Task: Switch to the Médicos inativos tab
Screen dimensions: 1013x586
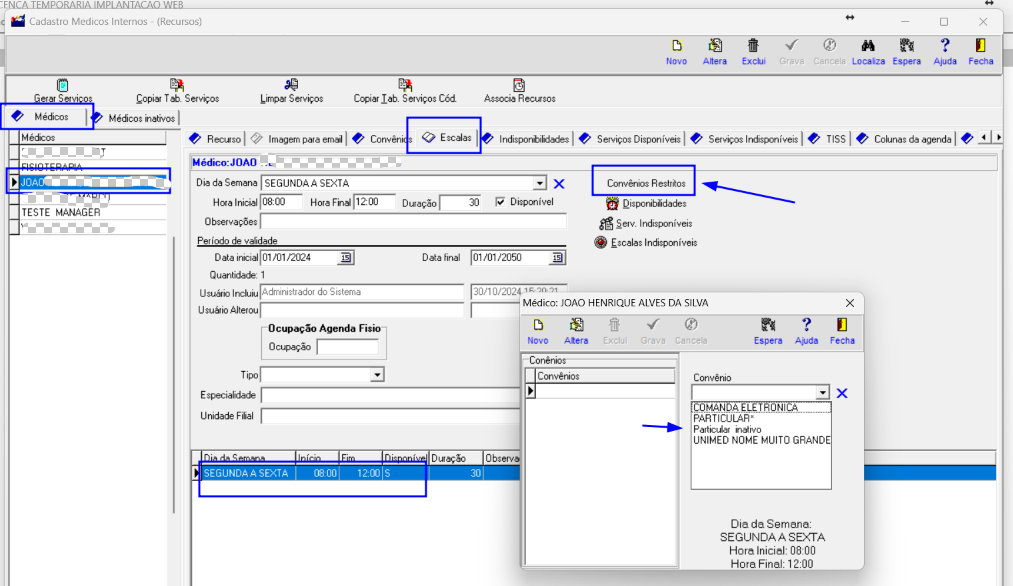Action: click(134, 118)
